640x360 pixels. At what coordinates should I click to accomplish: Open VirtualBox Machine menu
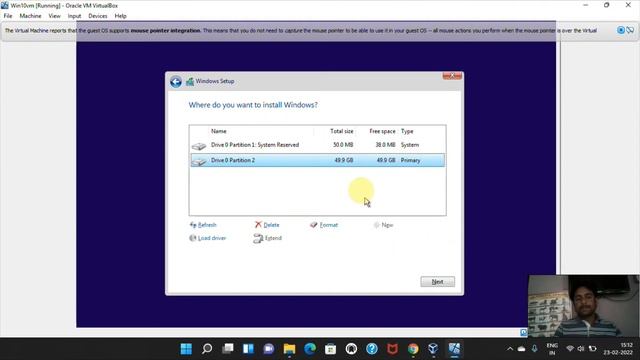pyautogui.click(x=30, y=16)
